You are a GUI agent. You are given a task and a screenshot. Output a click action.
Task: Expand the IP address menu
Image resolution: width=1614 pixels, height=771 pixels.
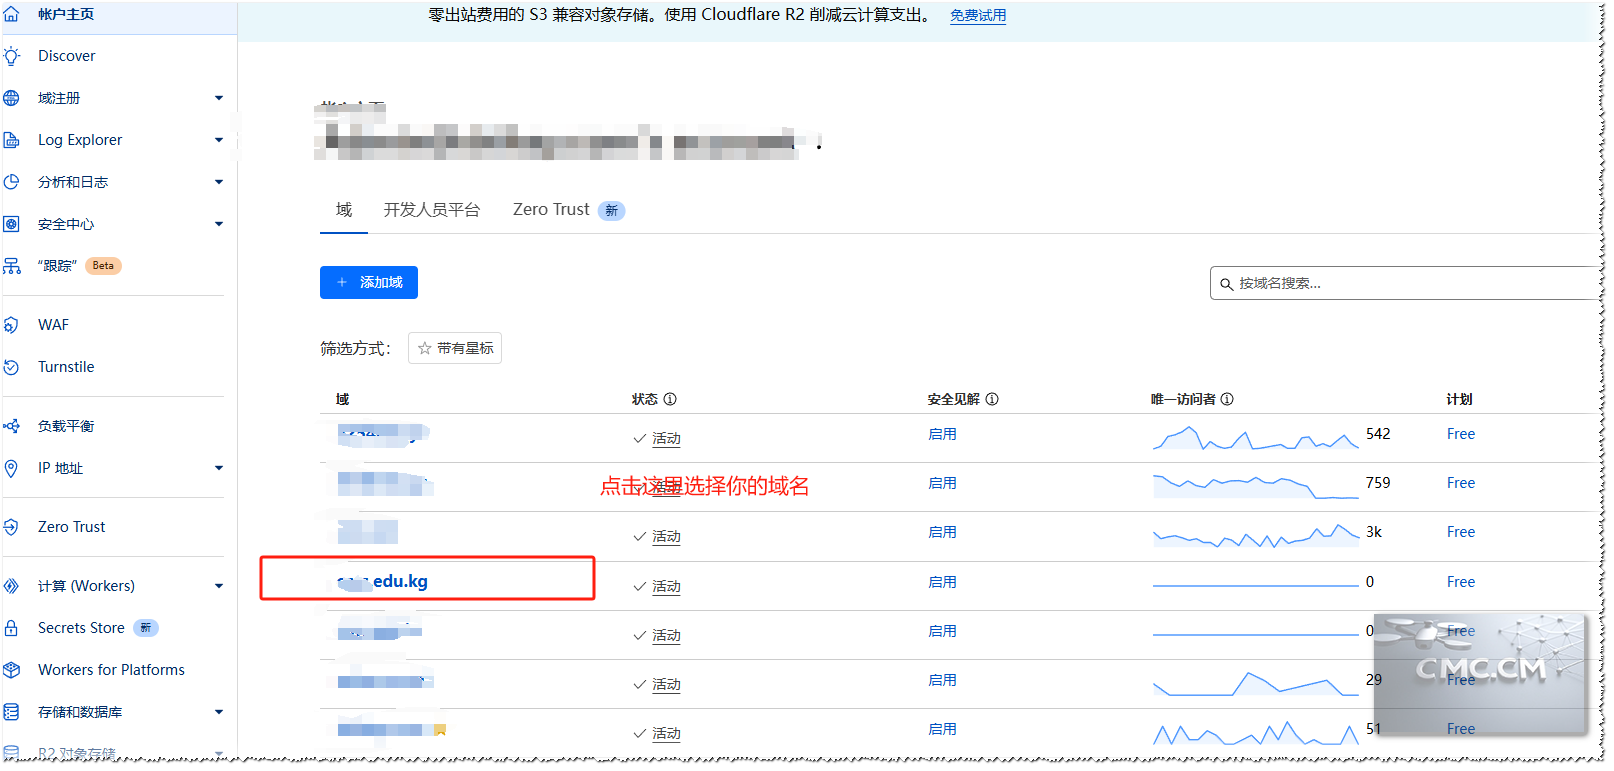click(x=219, y=468)
